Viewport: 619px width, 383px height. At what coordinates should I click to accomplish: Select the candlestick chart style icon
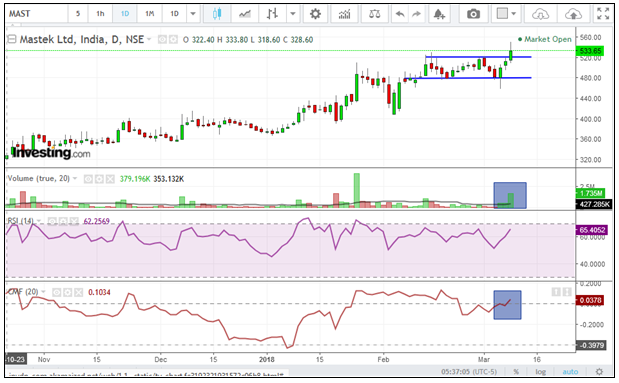216,14
